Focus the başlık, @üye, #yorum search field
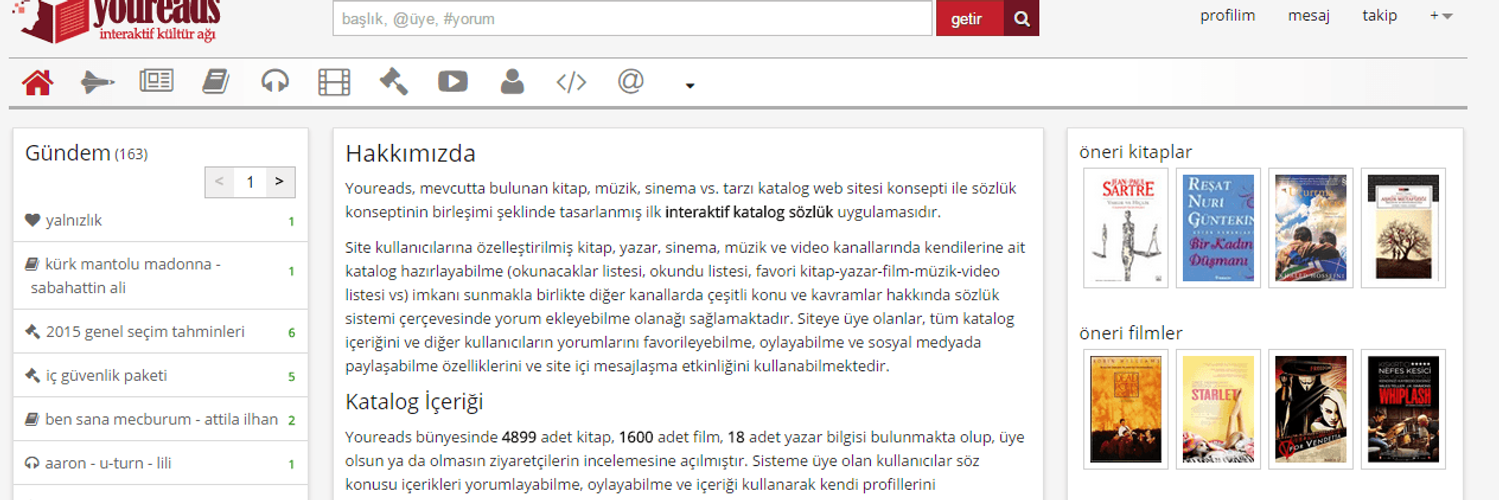1499x500 pixels. [x=633, y=18]
